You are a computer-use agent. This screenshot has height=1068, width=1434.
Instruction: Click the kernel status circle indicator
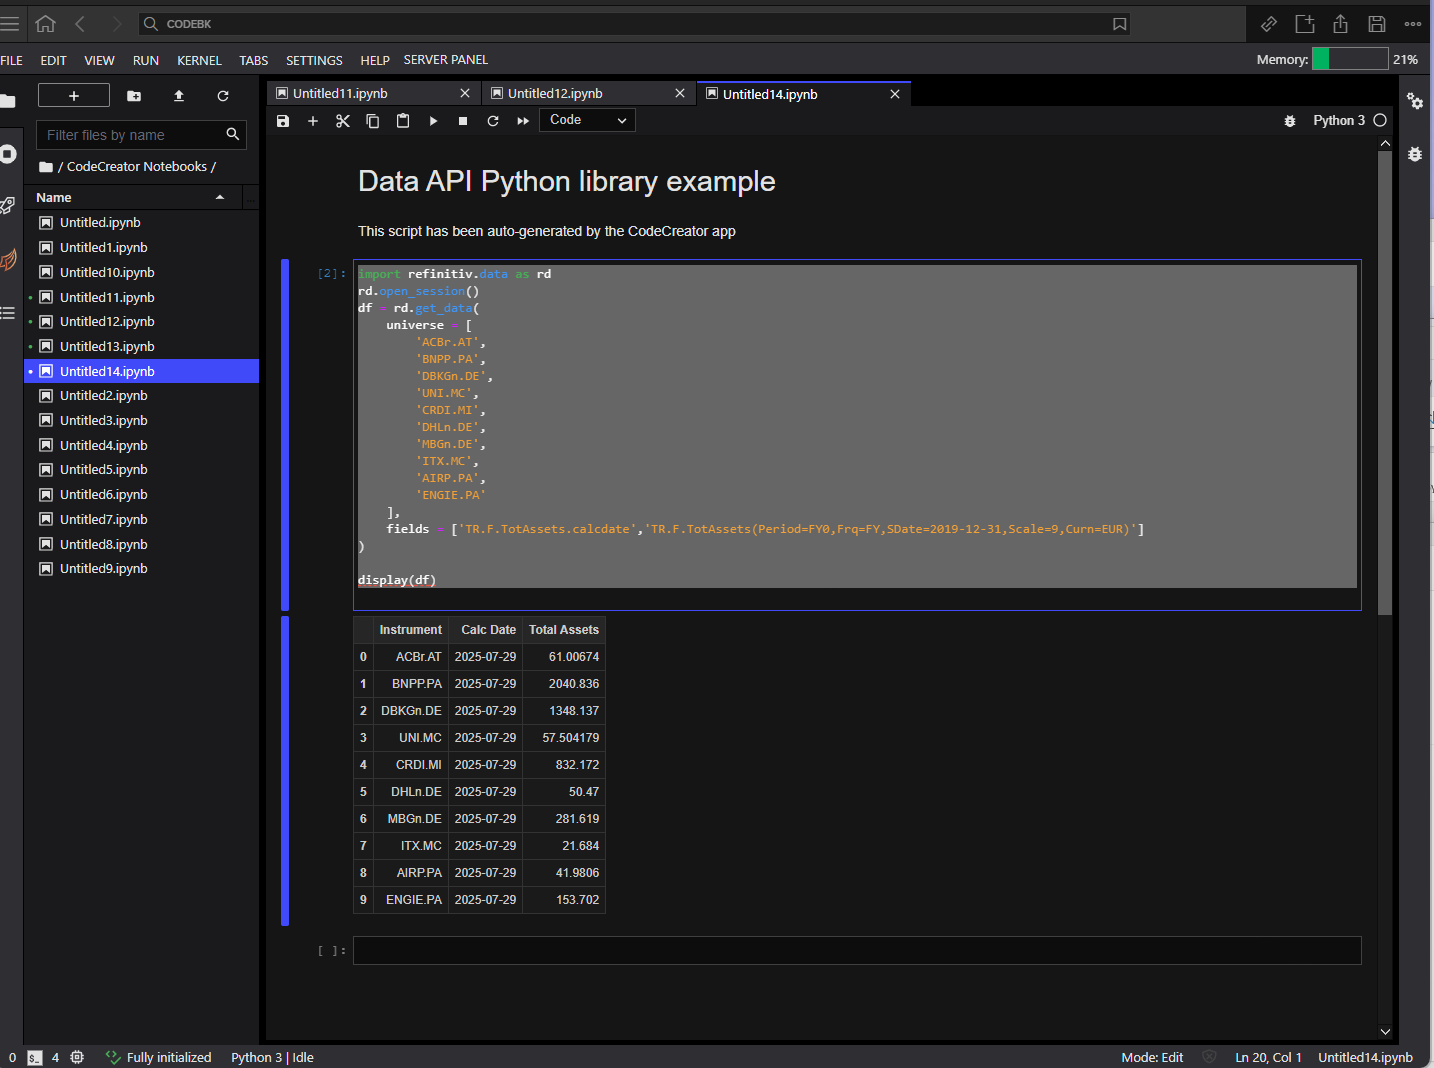[x=1380, y=120]
